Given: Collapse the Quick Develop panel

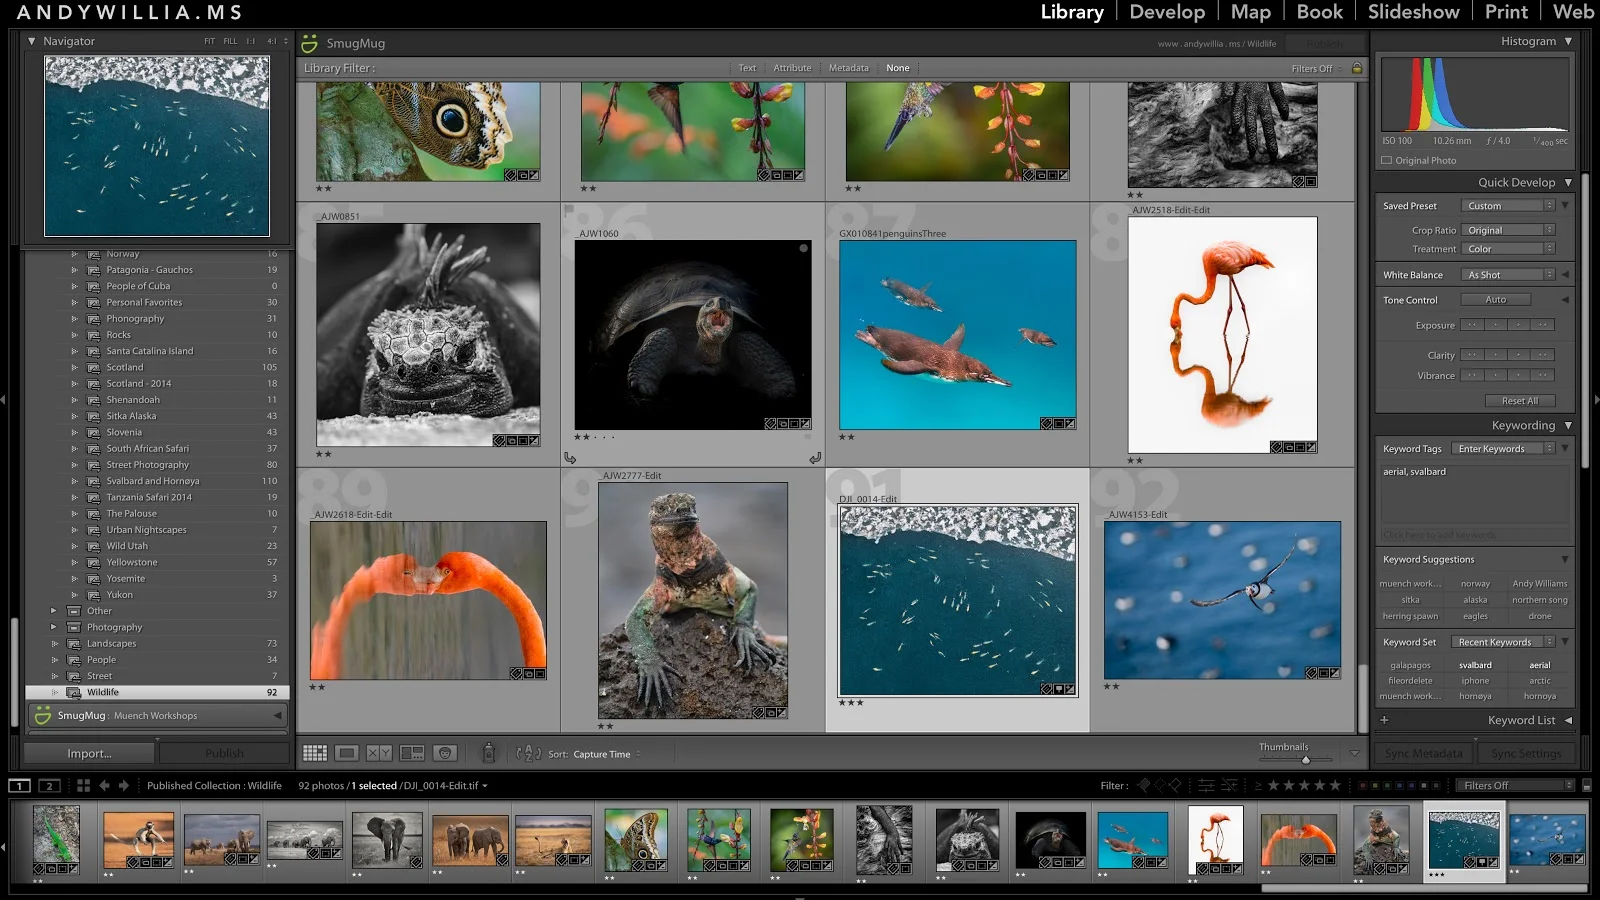Looking at the screenshot, I should (x=1568, y=182).
